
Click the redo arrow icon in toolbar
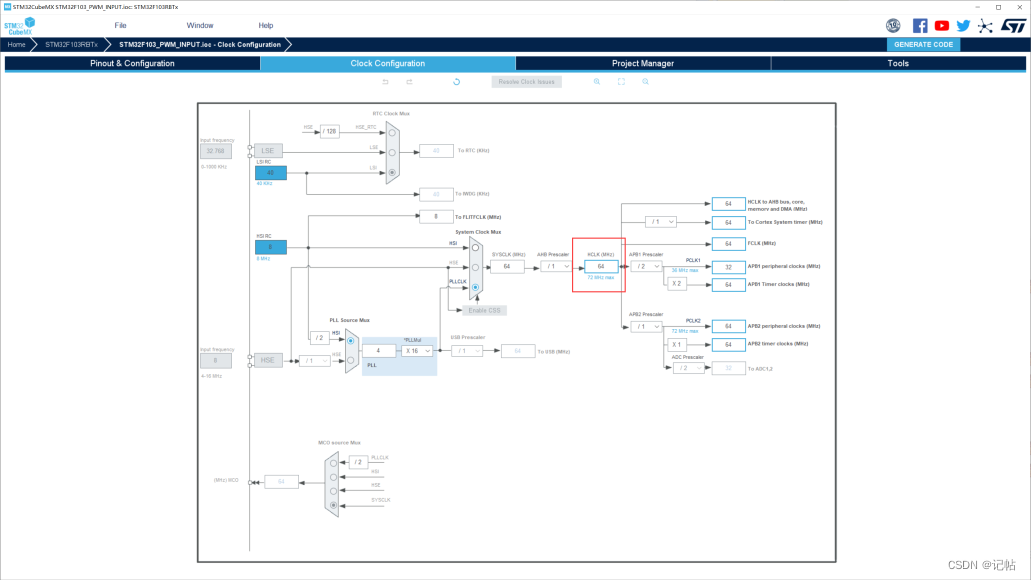pos(409,82)
